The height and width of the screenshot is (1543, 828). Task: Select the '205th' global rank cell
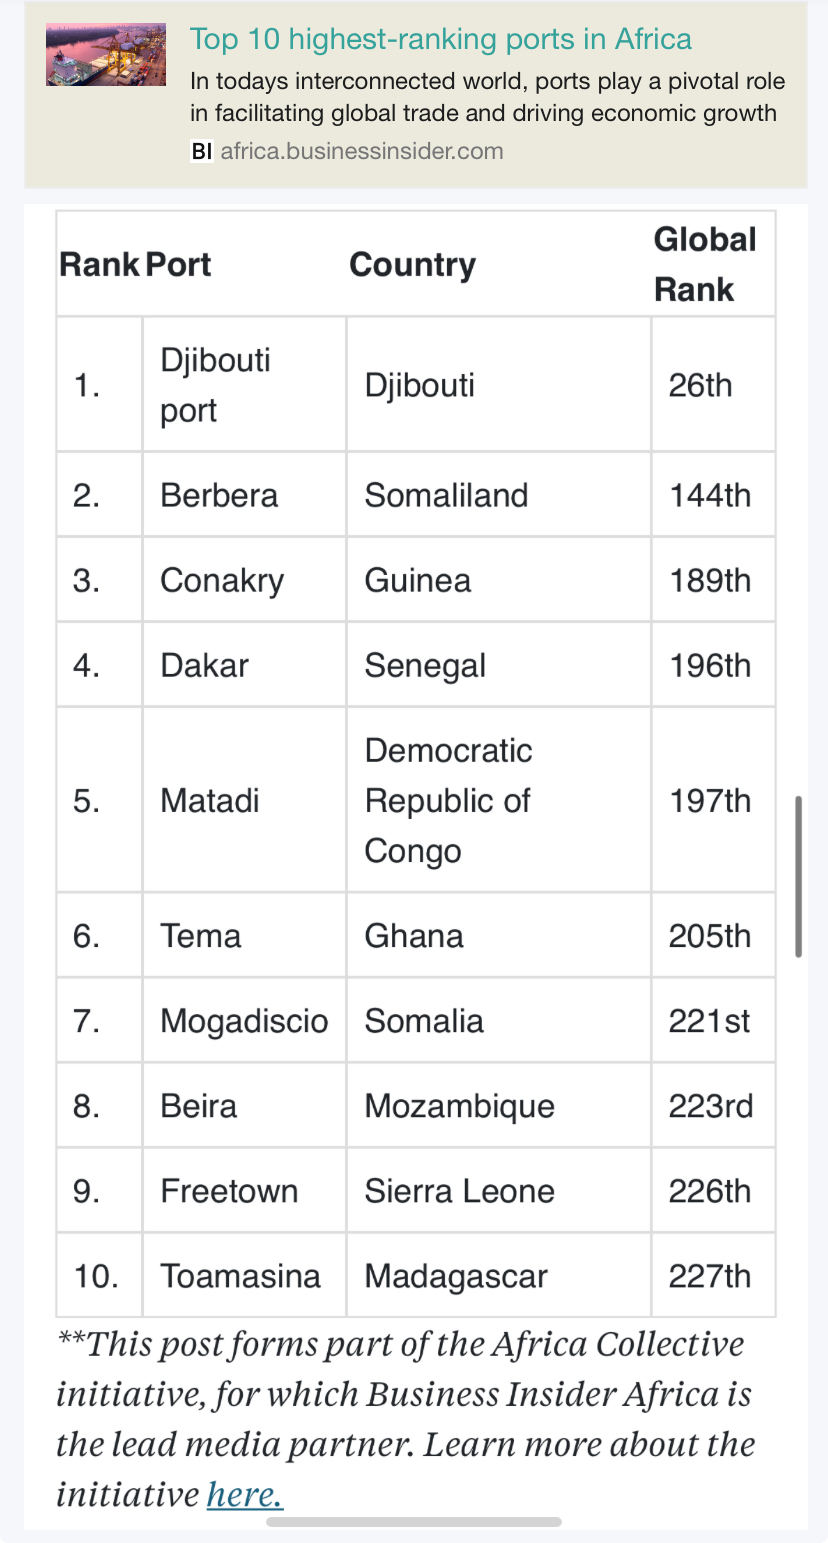click(x=713, y=935)
